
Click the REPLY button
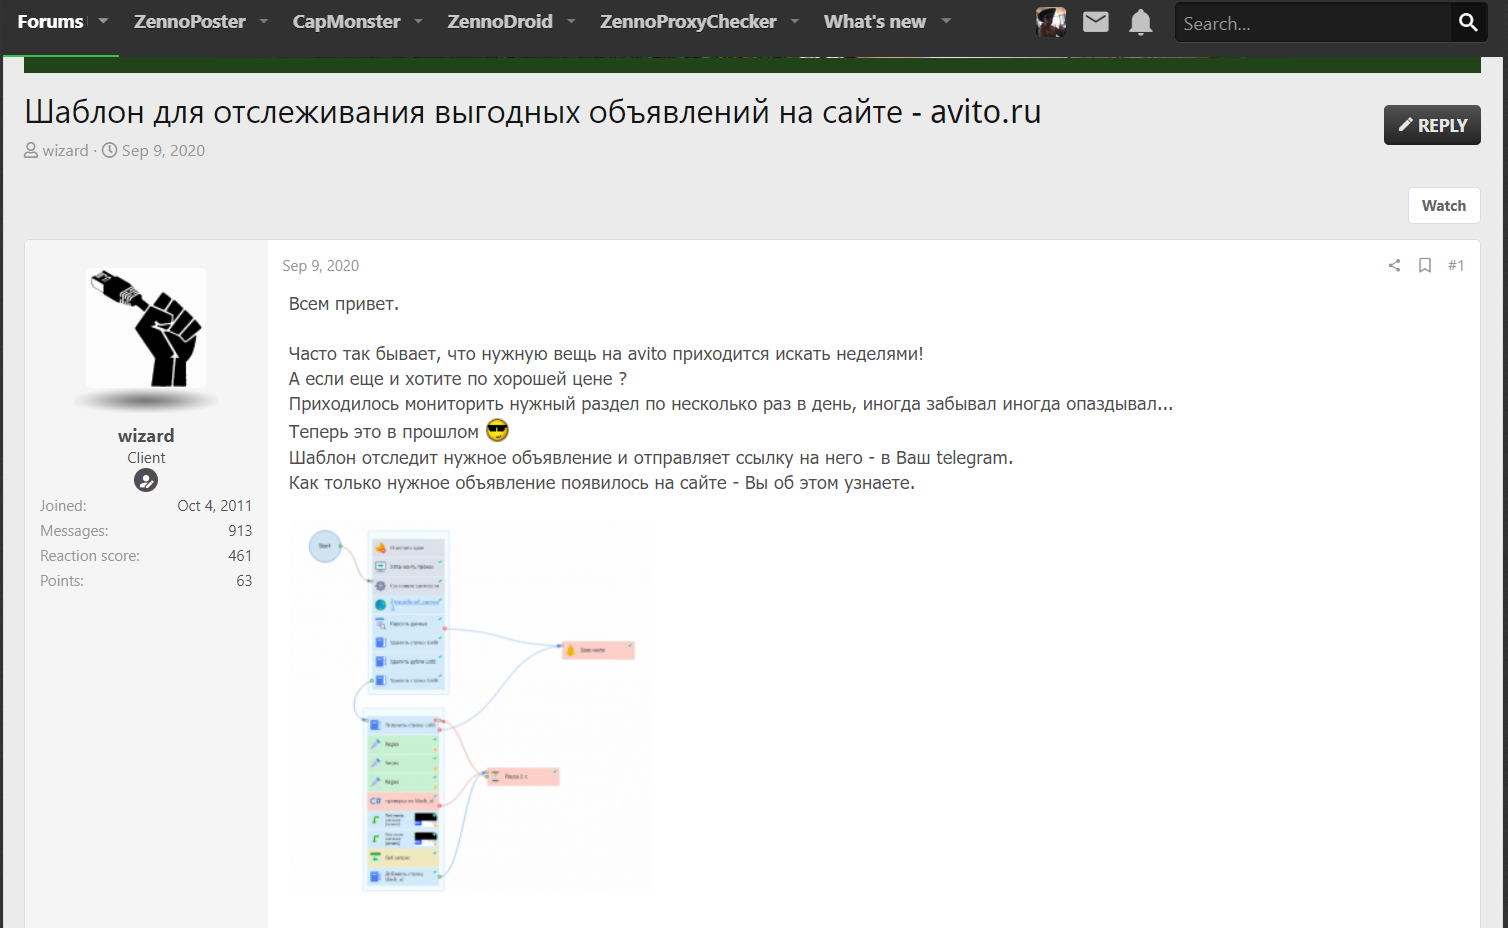[x=1432, y=125]
